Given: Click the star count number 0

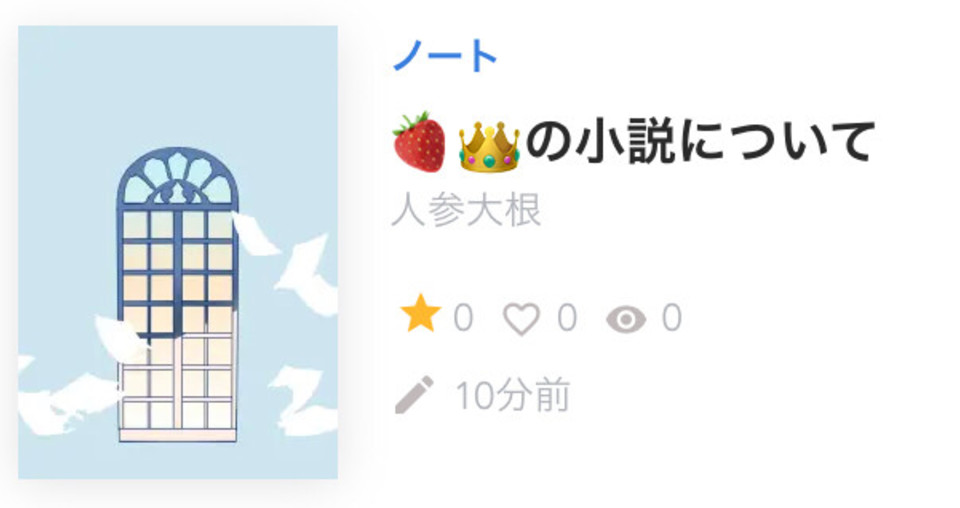Looking at the screenshot, I should [x=463, y=318].
